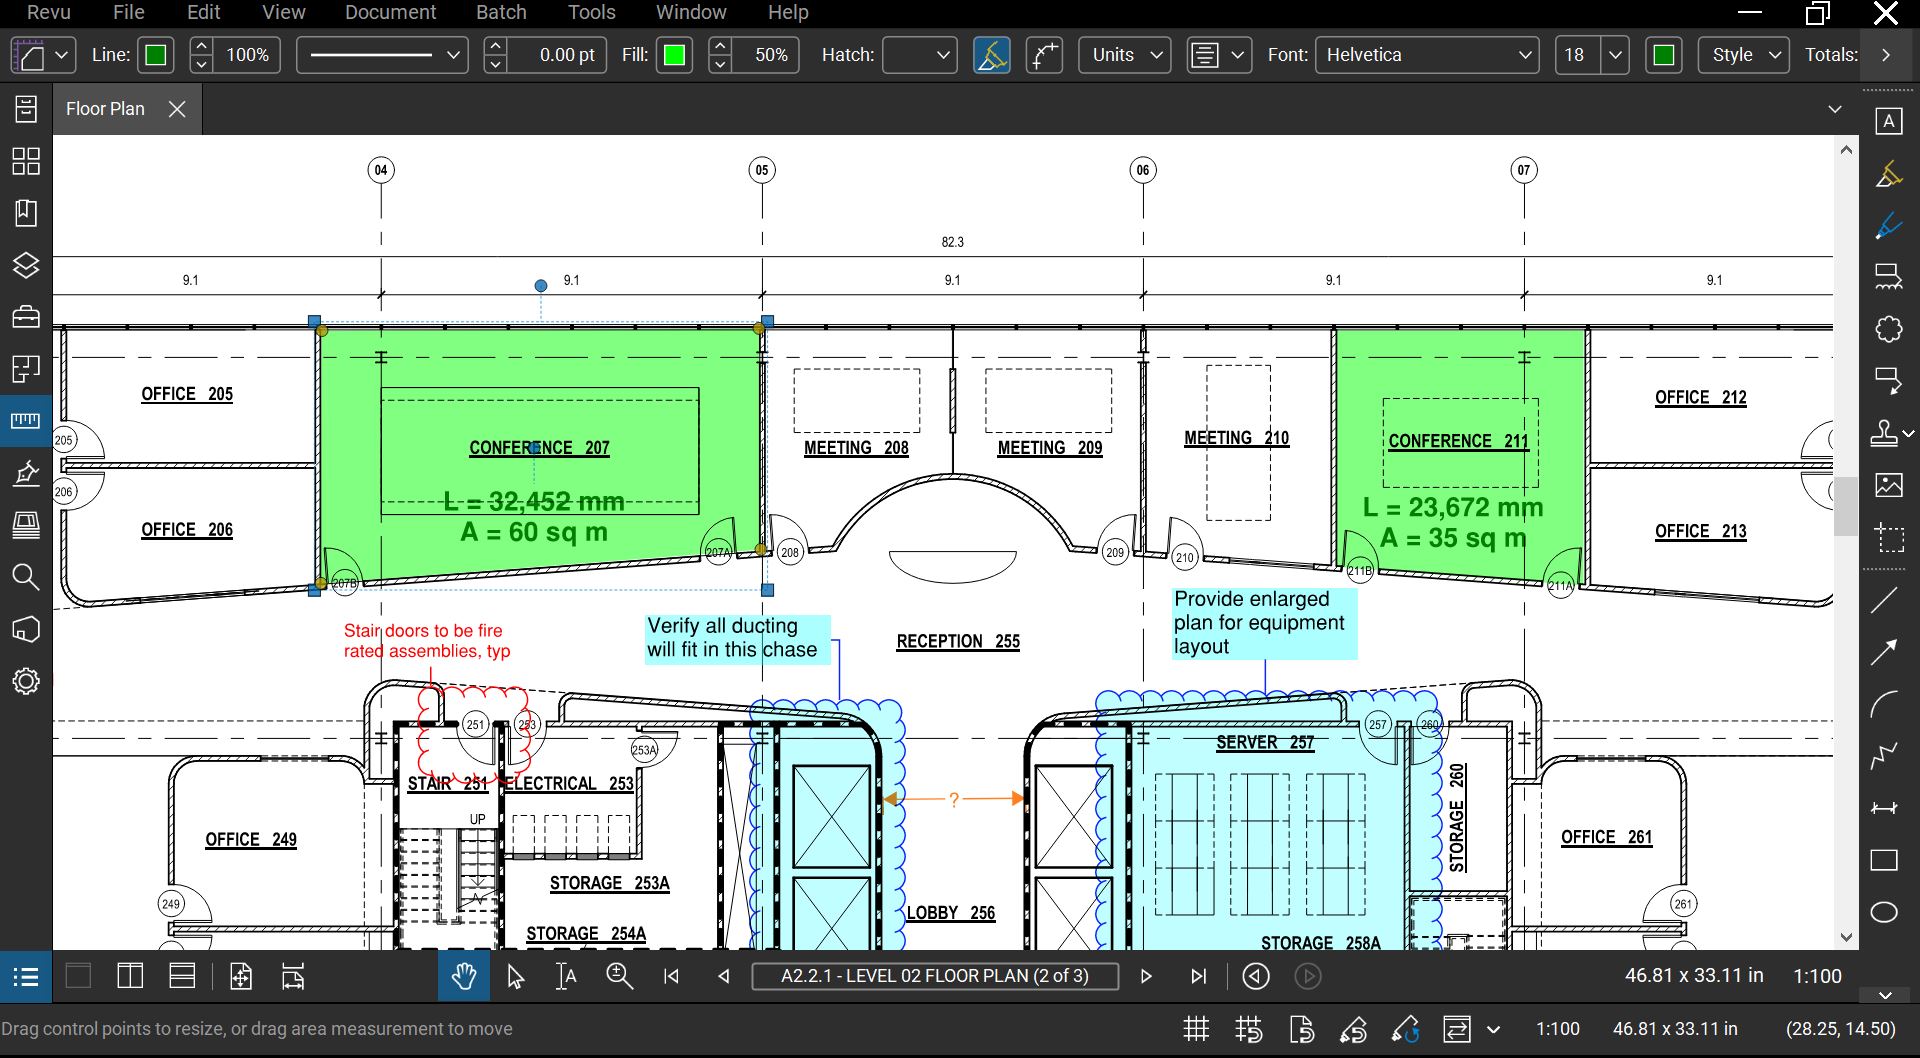The height and width of the screenshot is (1058, 1920).
Task: Jump to the last page of the document
Action: [1198, 976]
